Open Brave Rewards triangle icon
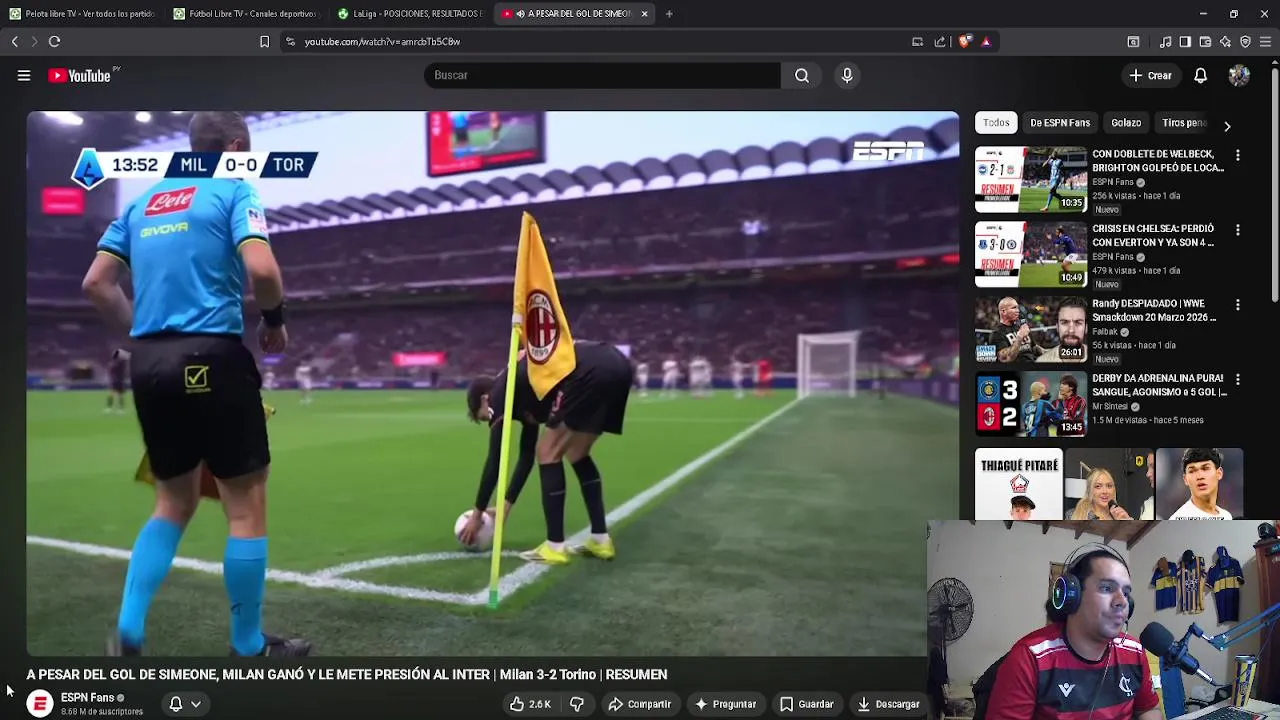Viewport: 1280px width, 720px height. click(986, 41)
